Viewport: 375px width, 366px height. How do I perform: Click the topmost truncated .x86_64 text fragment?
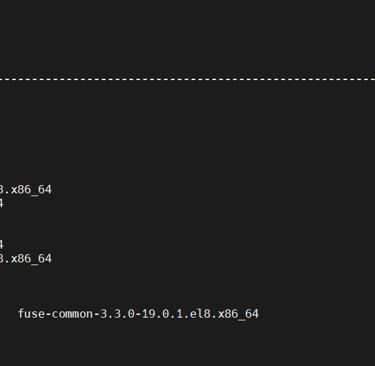coord(26,190)
